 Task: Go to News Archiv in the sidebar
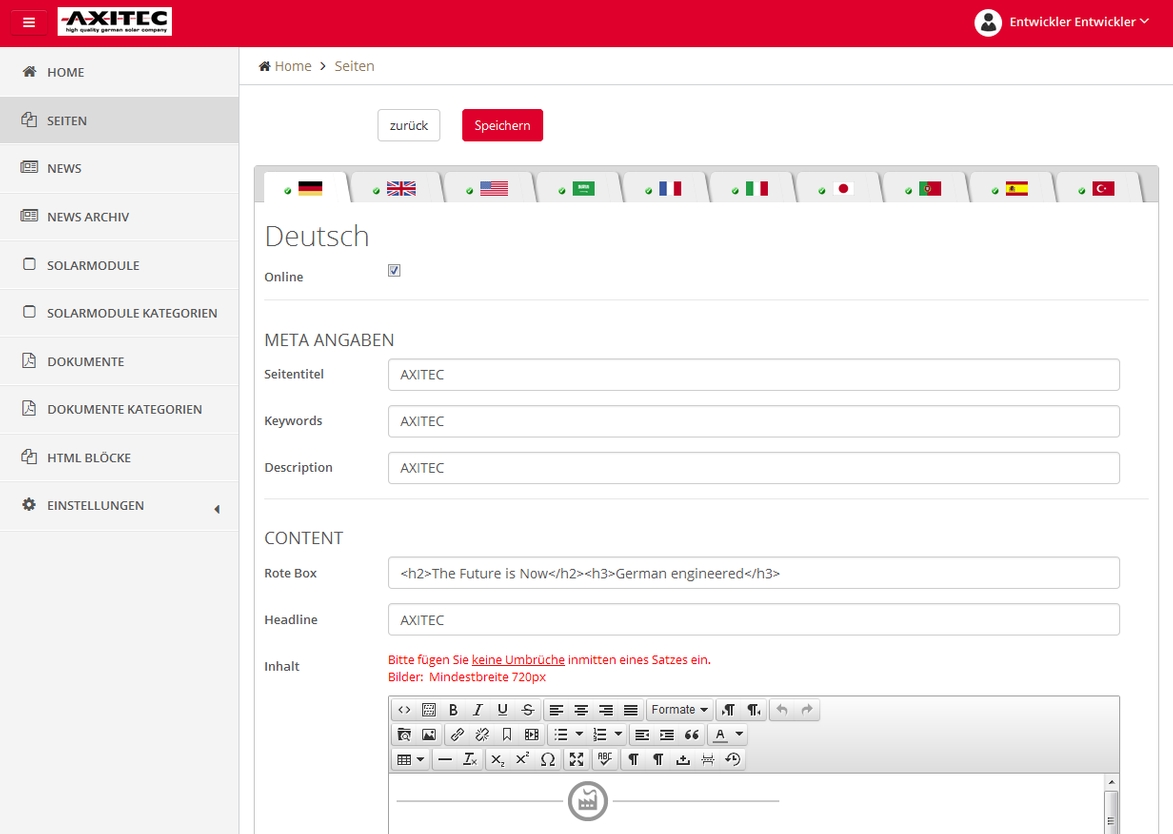119,216
